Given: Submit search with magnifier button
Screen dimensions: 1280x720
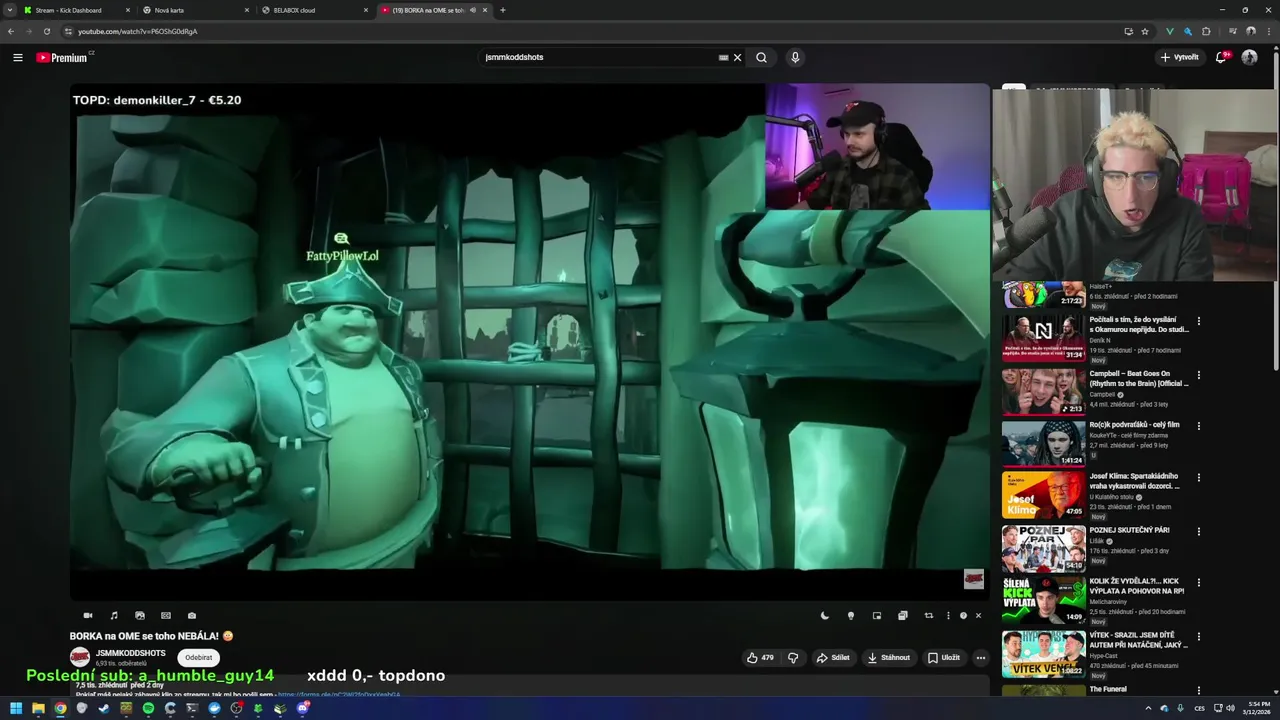Looking at the screenshot, I should (761, 57).
